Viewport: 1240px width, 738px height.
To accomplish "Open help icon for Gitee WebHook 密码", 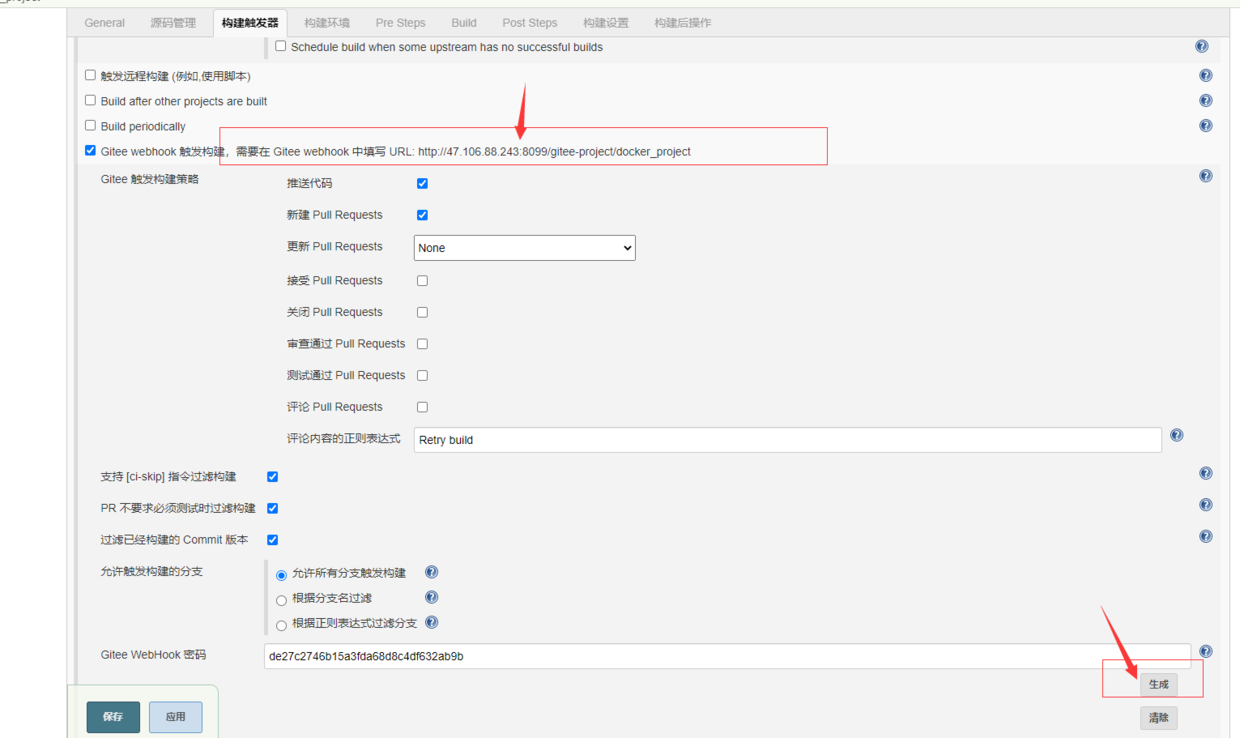I will [x=1206, y=651].
